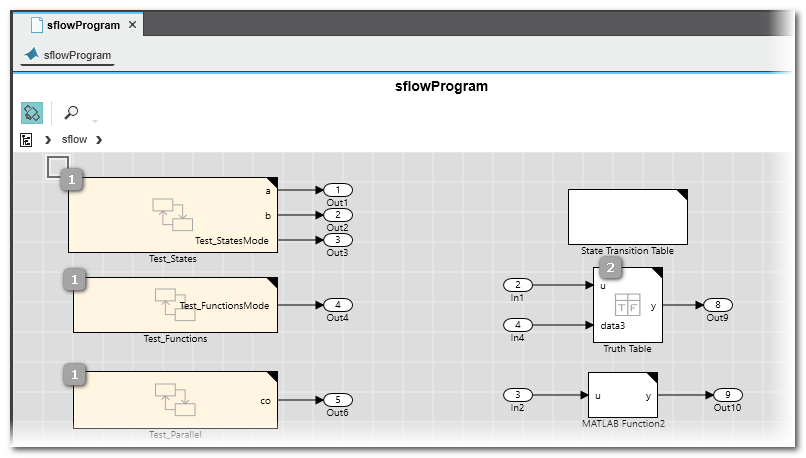
Task: Switch to the sflowProgram document tab
Action: pyautogui.click(x=82, y=24)
